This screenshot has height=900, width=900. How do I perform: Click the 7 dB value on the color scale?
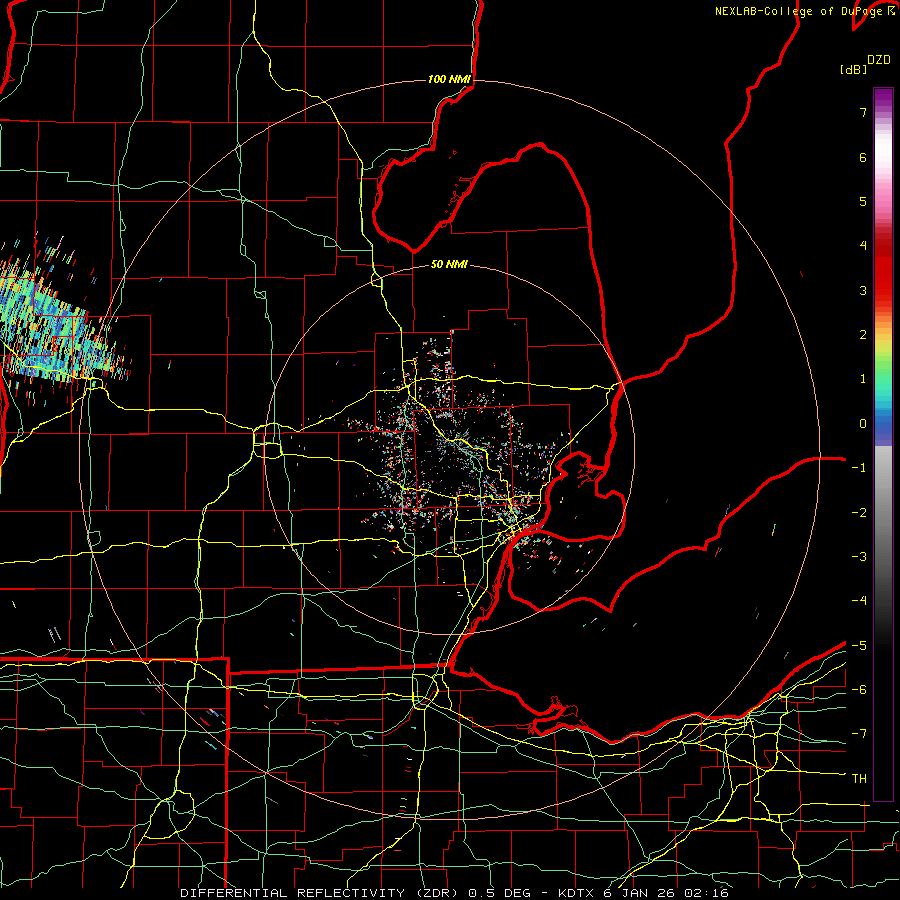(863, 112)
